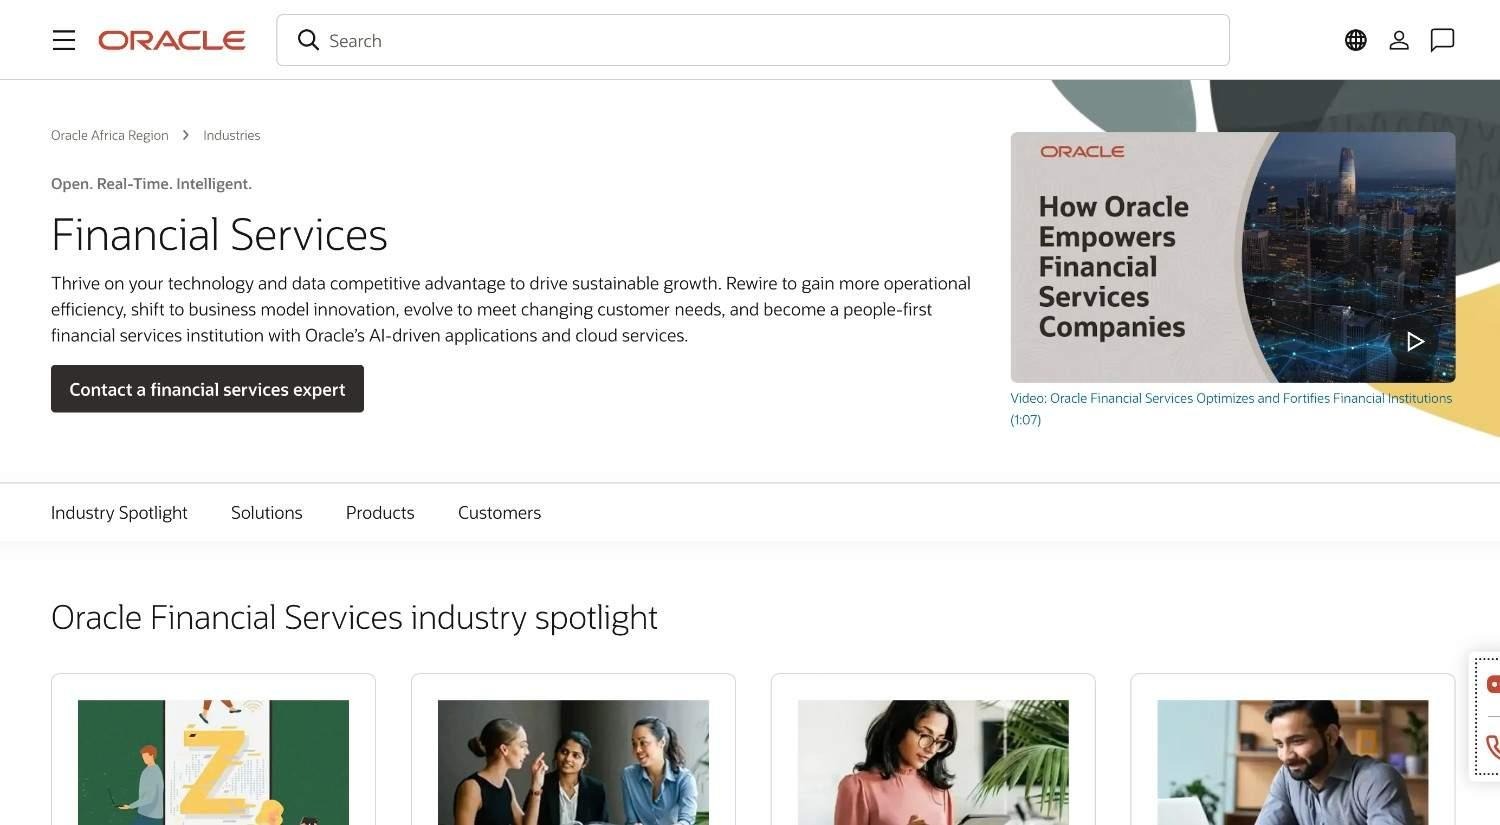Open the user account icon
This screenshot has height=825, width=1500.
pyautogui.click(x=1399, y=40)
